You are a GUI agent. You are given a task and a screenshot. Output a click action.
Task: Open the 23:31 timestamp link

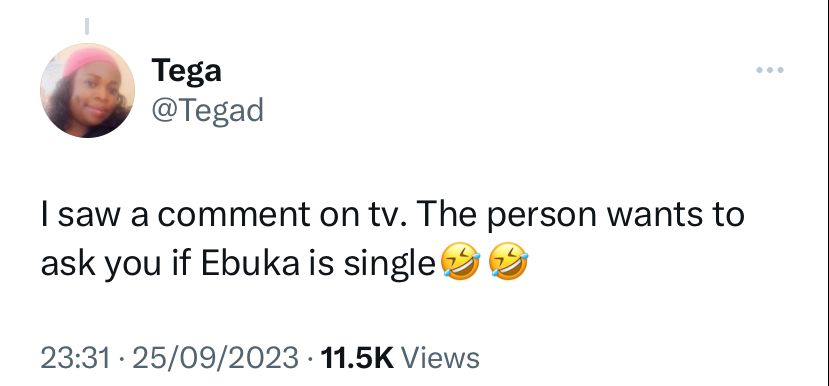point(76,358)
